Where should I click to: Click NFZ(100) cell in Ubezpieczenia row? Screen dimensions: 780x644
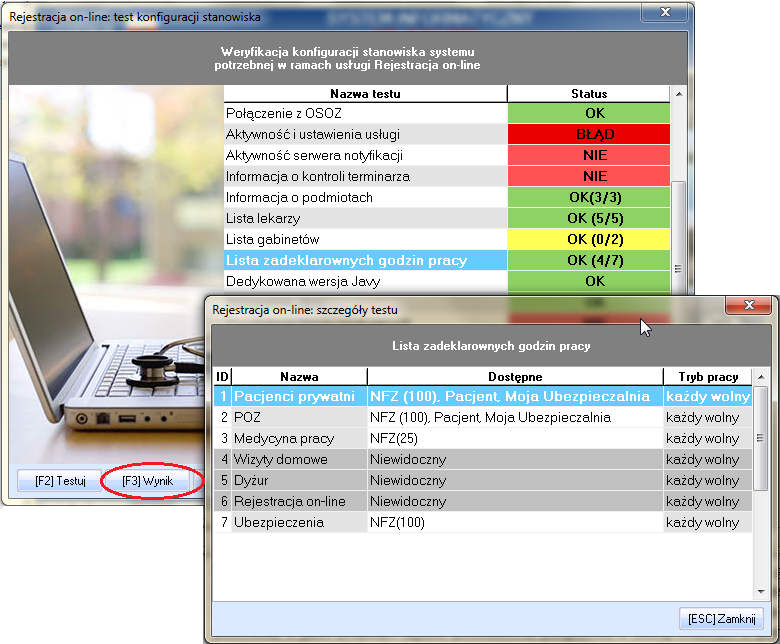point(515,522)
